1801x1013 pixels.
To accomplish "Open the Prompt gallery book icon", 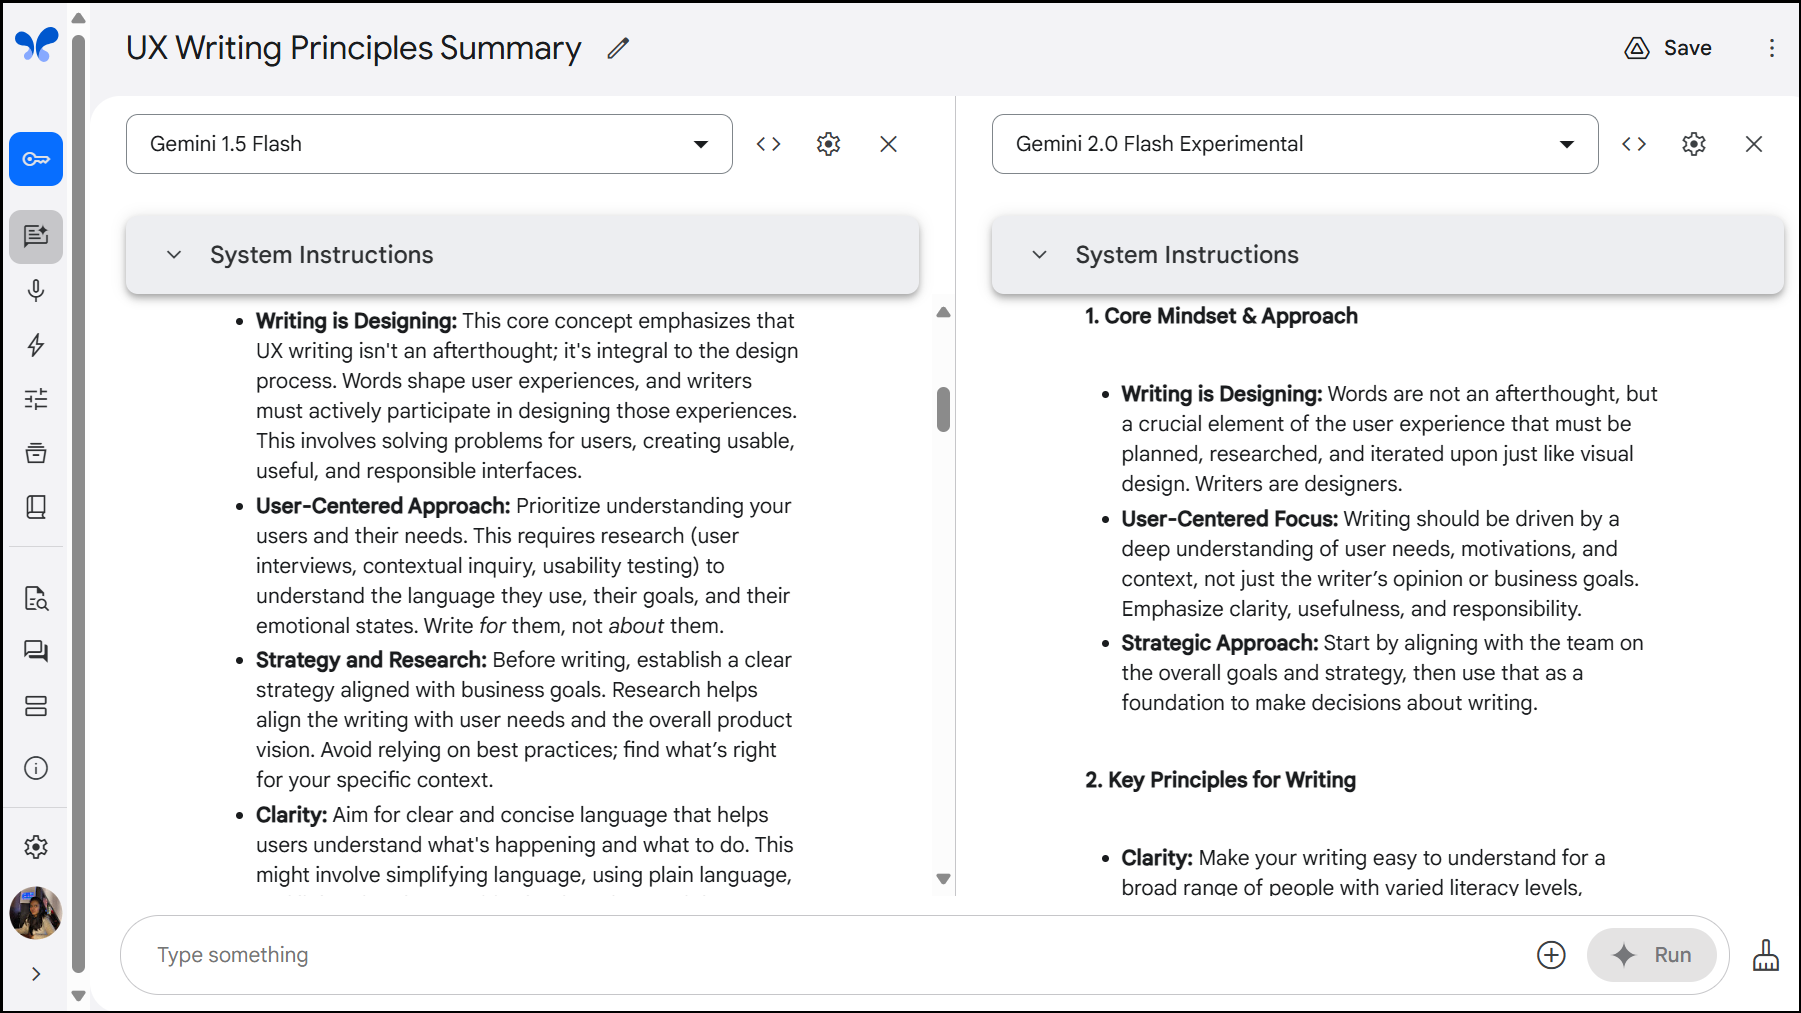I will point(36,507).
